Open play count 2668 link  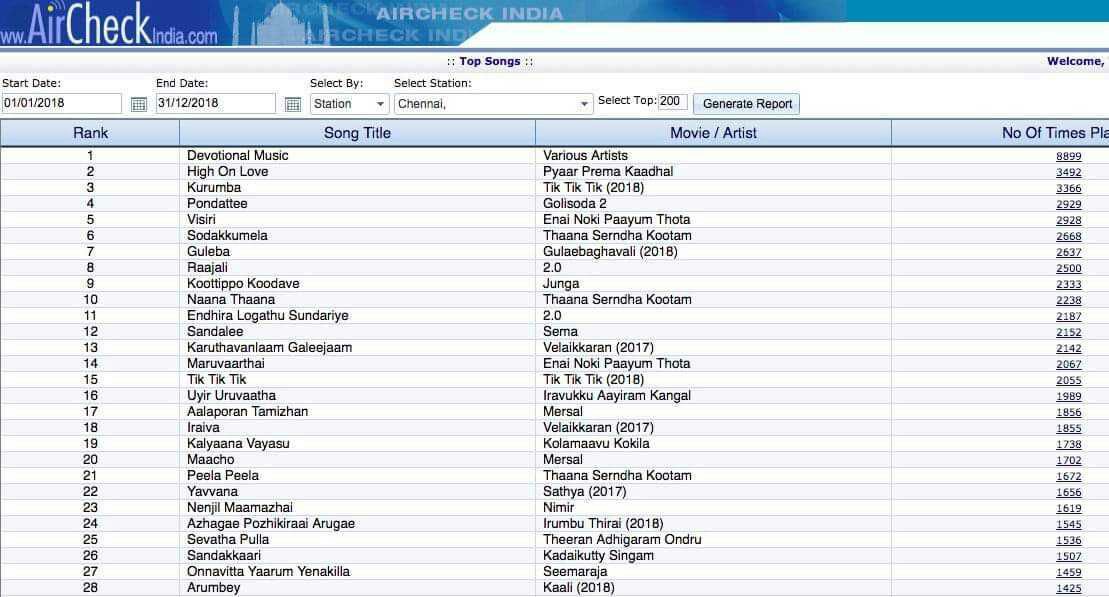[x=1069, y=237]
